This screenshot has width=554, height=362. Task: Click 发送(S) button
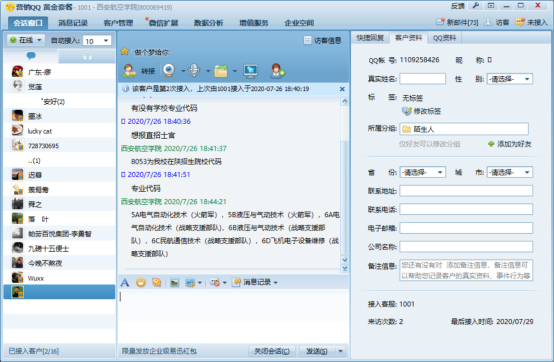pyautogui.click(x=317, y=351)
